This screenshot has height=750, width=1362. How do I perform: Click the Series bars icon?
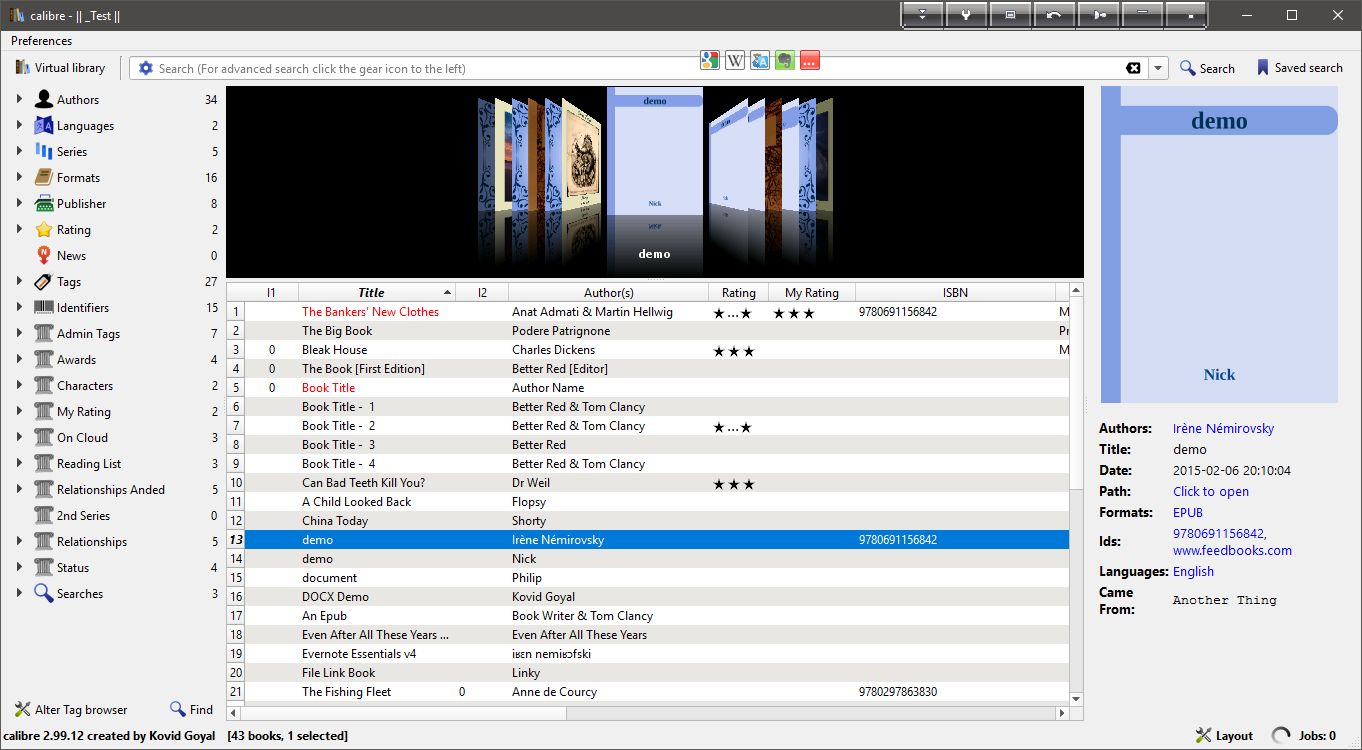pos(44,151)
